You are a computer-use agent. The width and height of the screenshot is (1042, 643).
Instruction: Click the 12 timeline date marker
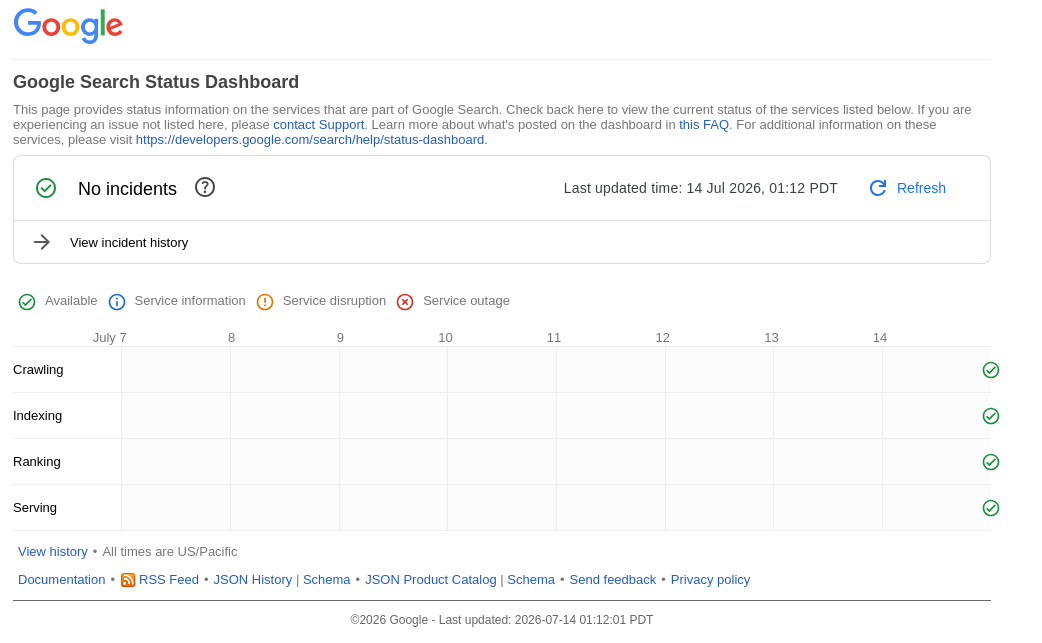[x=663, y=337]
